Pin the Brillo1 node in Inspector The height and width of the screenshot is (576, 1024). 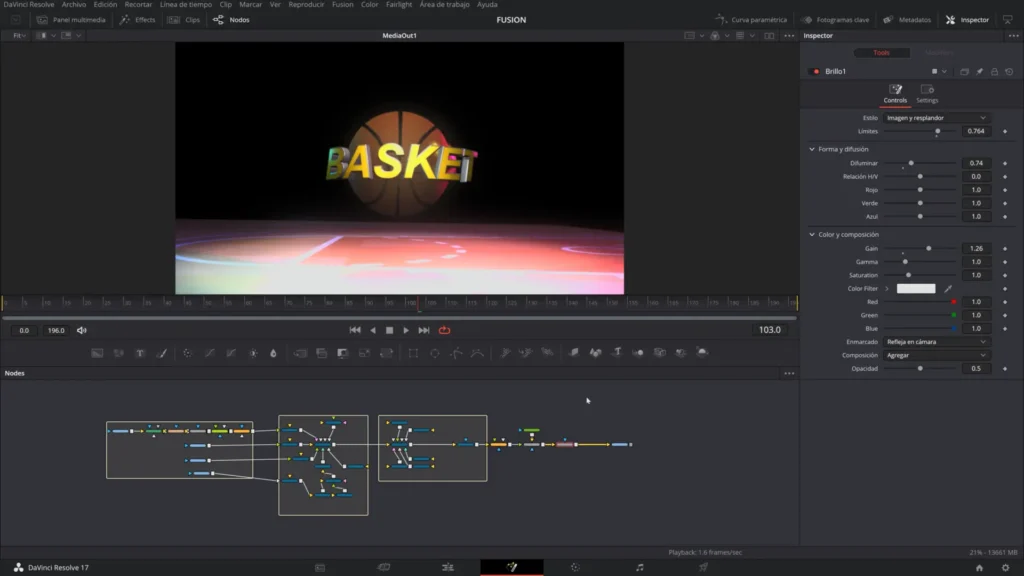pos(979,72)
